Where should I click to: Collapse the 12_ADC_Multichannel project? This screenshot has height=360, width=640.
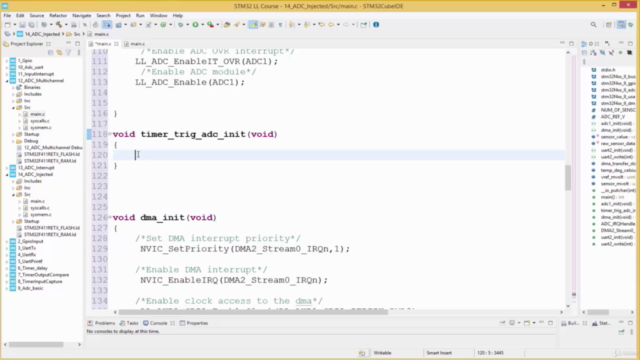click(7, 81)
